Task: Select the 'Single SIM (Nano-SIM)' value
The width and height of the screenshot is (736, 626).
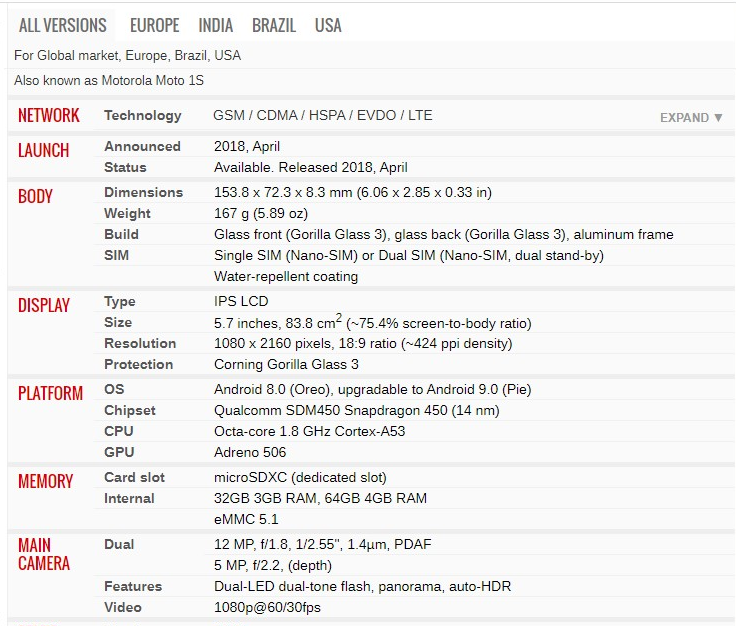Action: pyautogui.click(x=286, y=256)
